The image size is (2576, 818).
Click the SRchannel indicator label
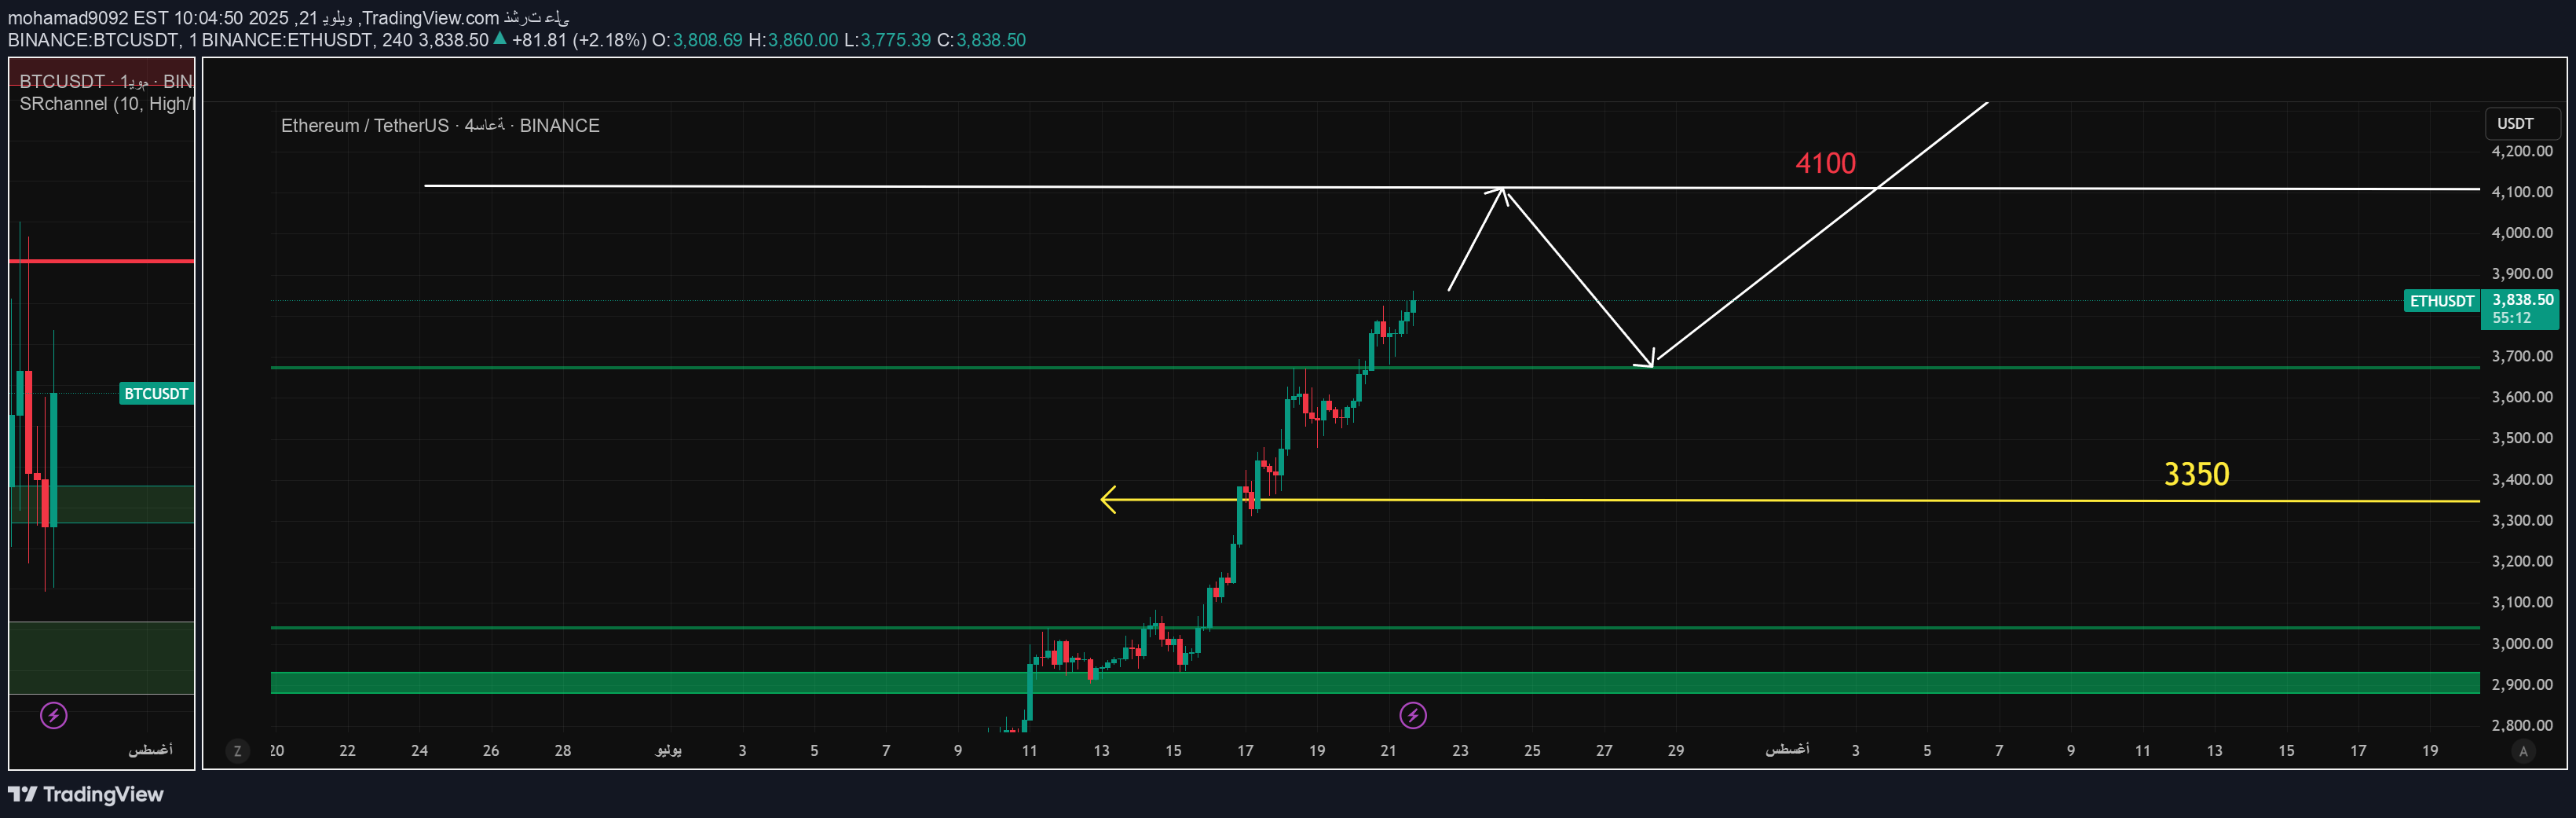pos(106,104)
